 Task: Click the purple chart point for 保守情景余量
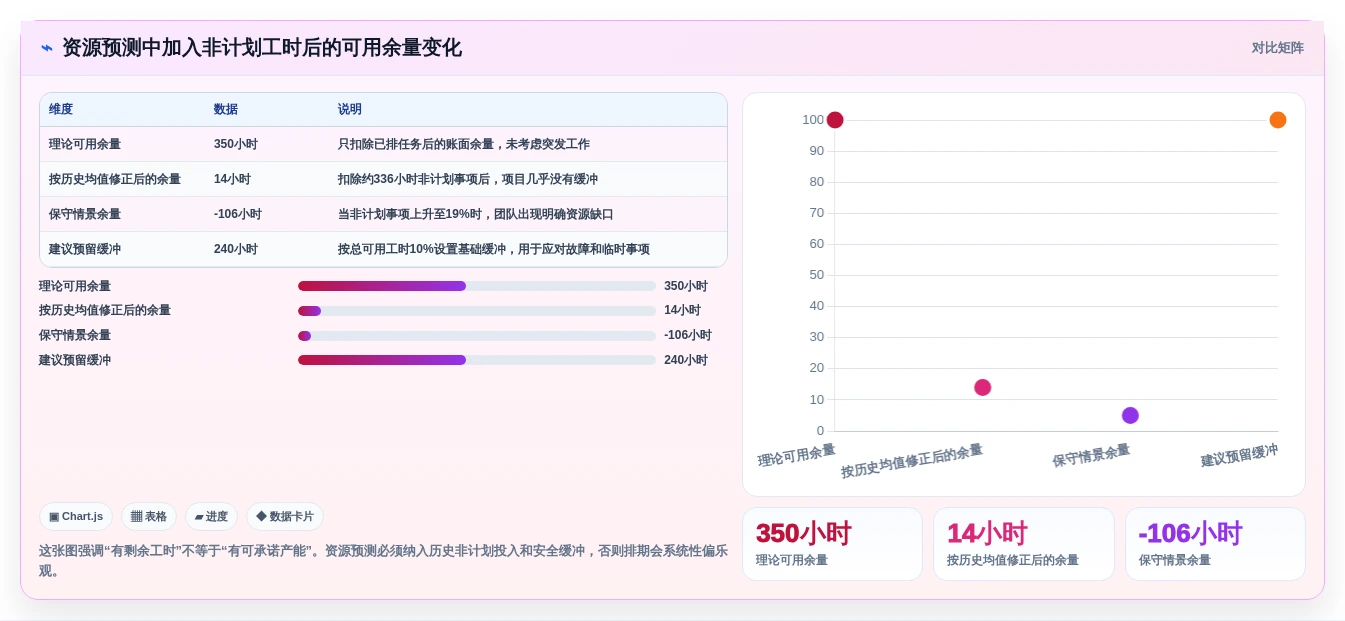[x=1130, y=416]
